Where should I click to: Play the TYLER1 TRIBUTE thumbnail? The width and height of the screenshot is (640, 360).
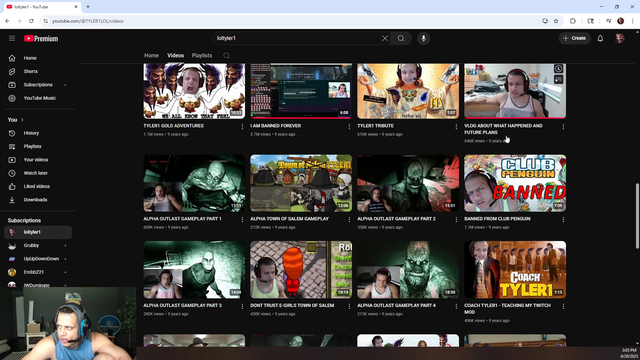tap(408, 91)
